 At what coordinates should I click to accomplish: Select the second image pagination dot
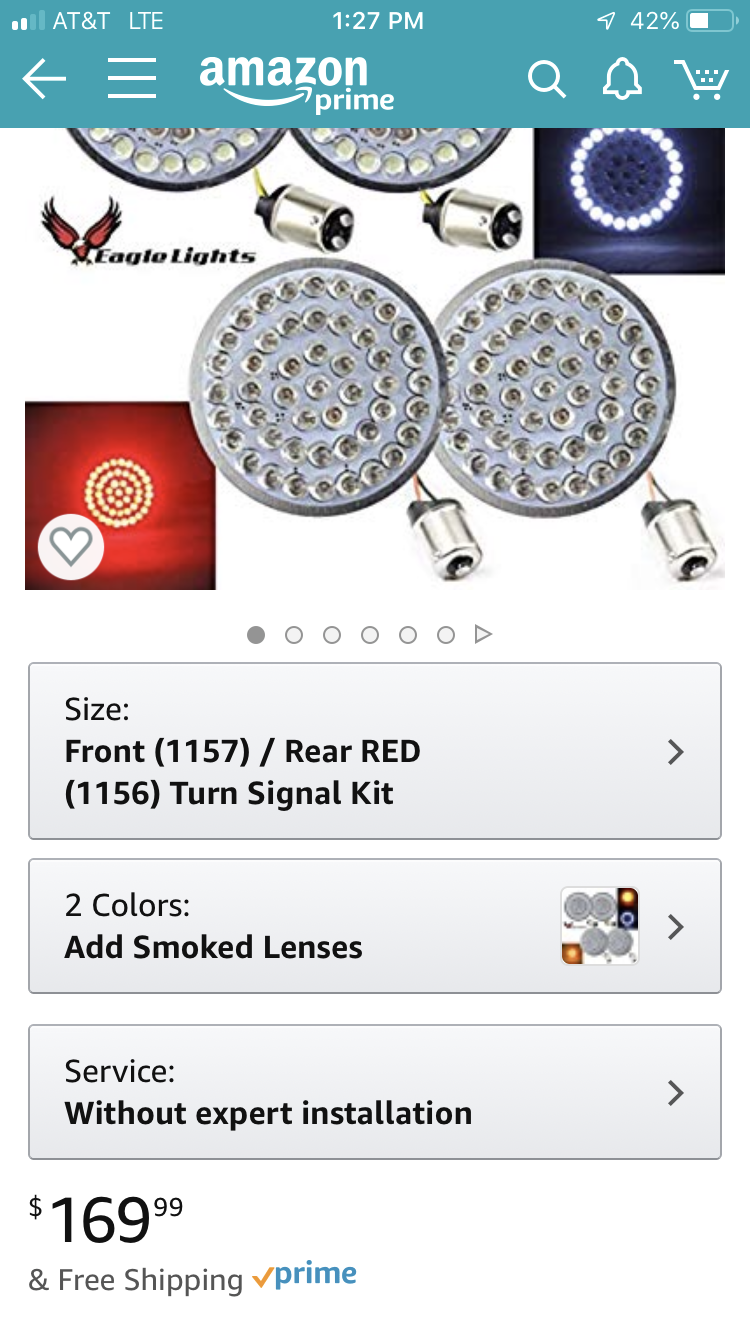tap(294, 635)
